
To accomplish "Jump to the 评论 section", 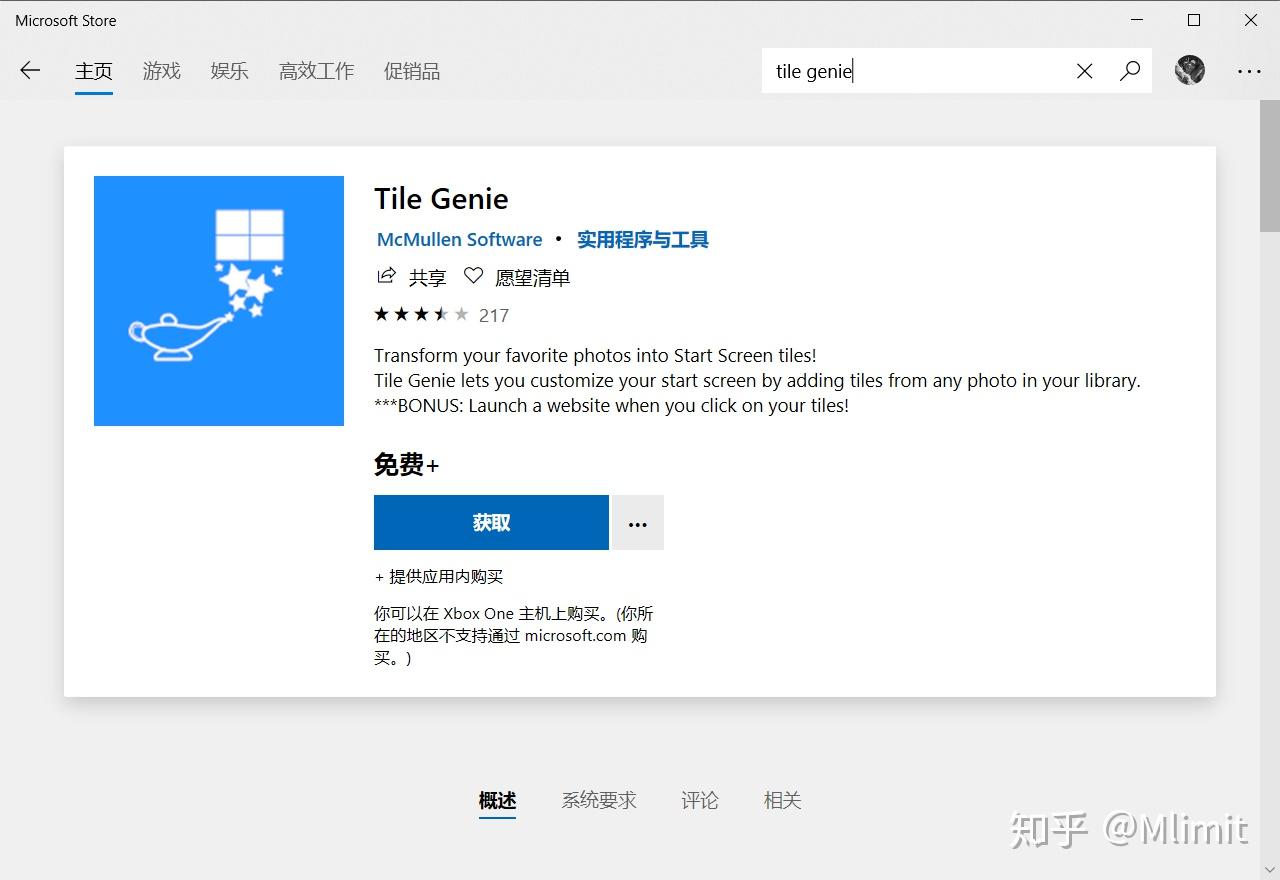I will tap(700, 800).
